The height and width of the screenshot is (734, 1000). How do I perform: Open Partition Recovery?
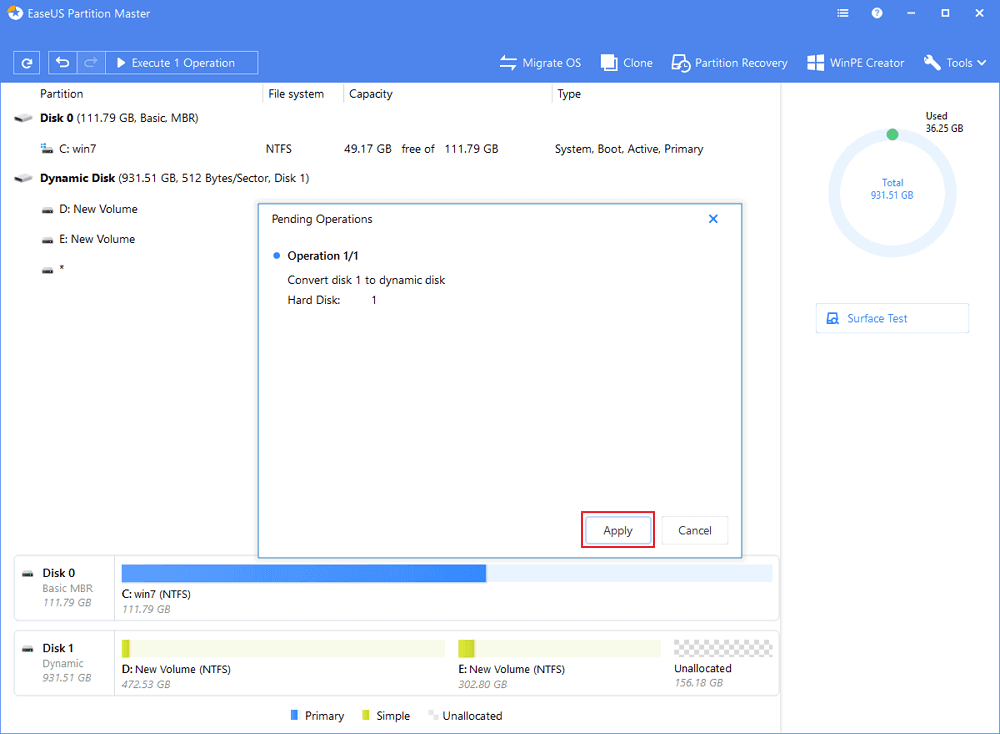pos(729,62)
